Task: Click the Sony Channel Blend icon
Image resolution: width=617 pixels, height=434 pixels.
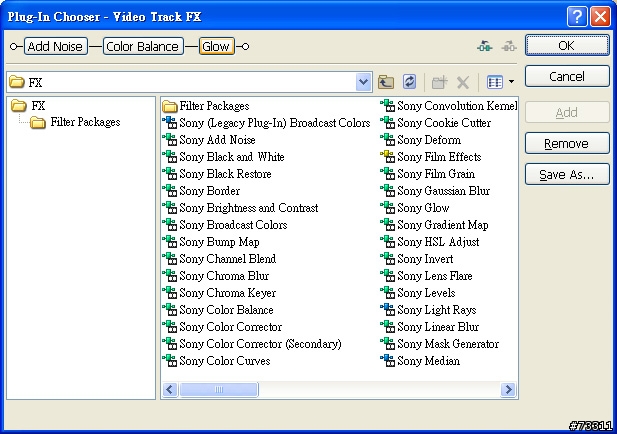Action: pyautogui.click(x=170, y=259)
